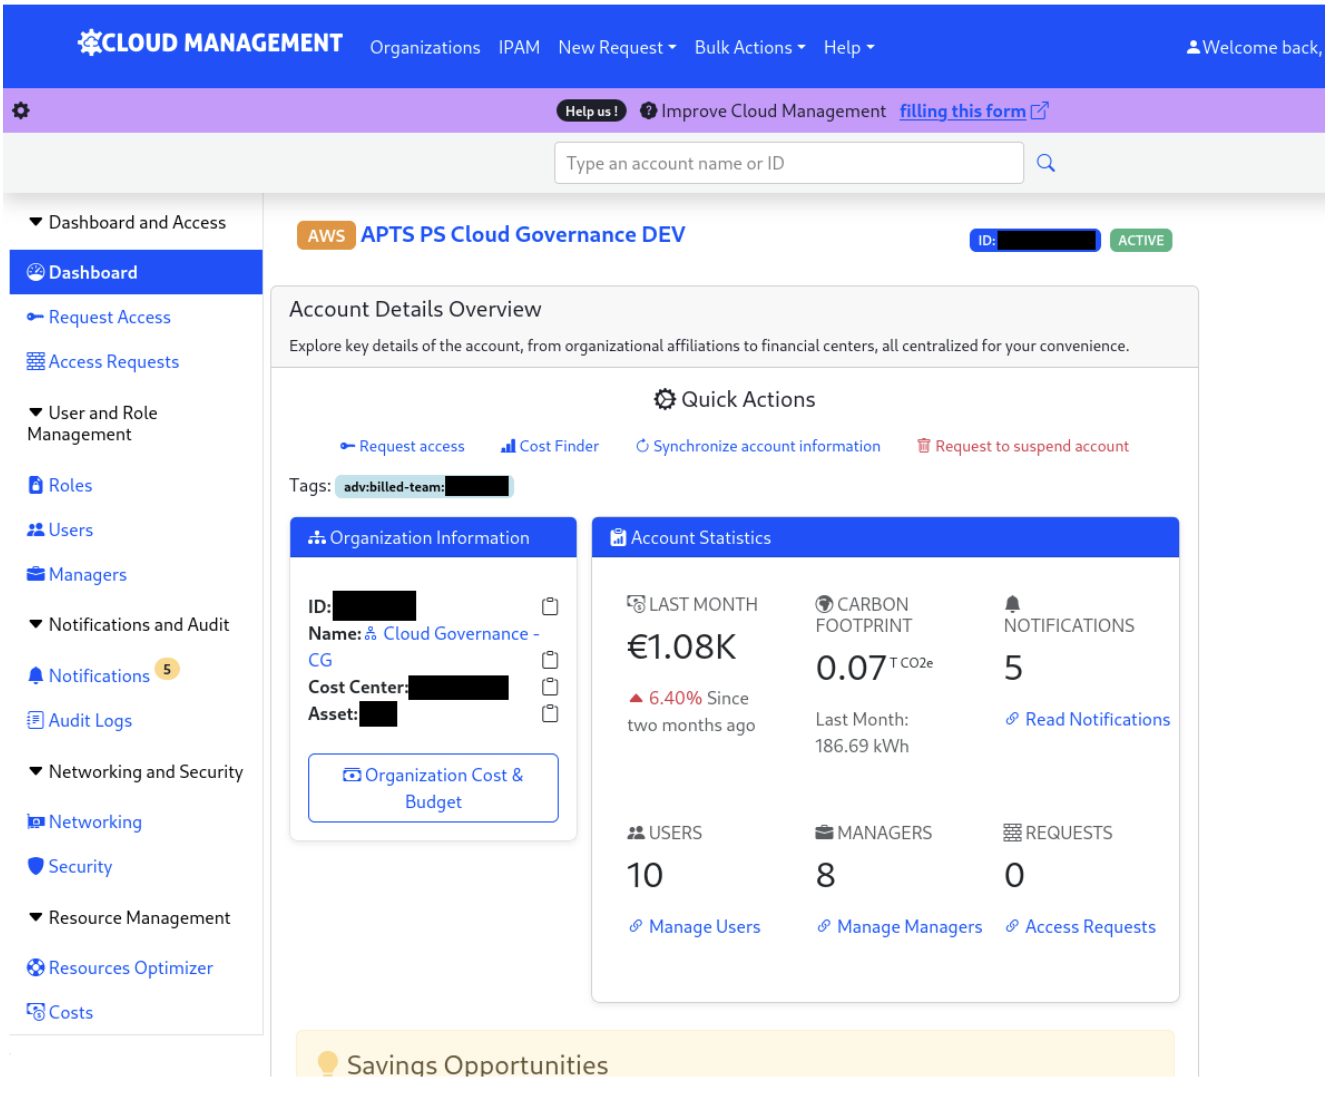Open the Cloud Governance - CG organization link

424,647
